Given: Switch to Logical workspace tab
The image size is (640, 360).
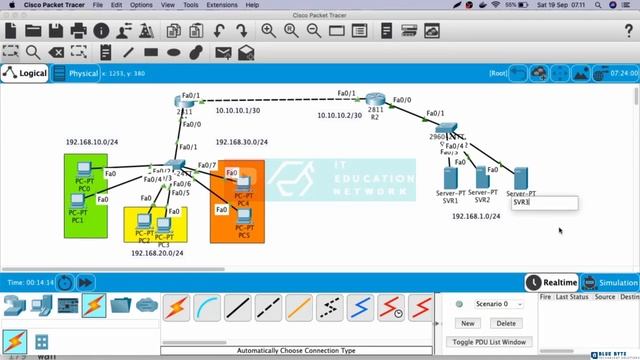Looking at the screenshot, I should (25, 73).
